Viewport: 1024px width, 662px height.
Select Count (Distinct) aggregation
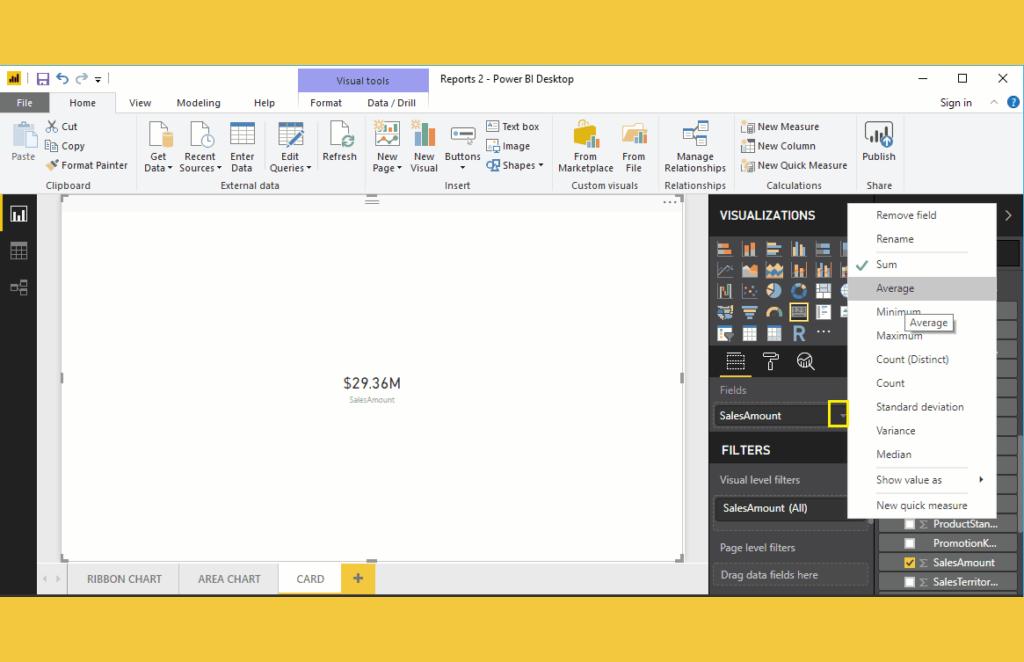pyautogui.click(x=921, y=359)
